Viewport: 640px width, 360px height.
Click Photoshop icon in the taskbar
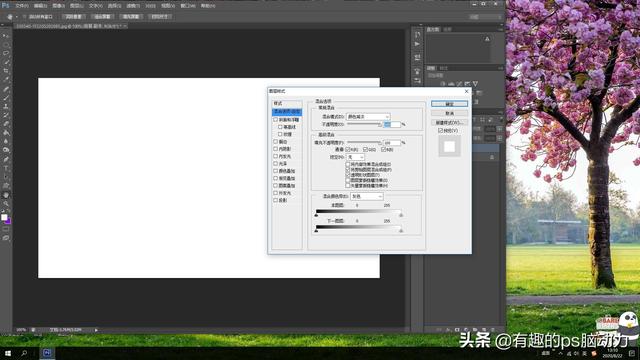tap(47, 353)
